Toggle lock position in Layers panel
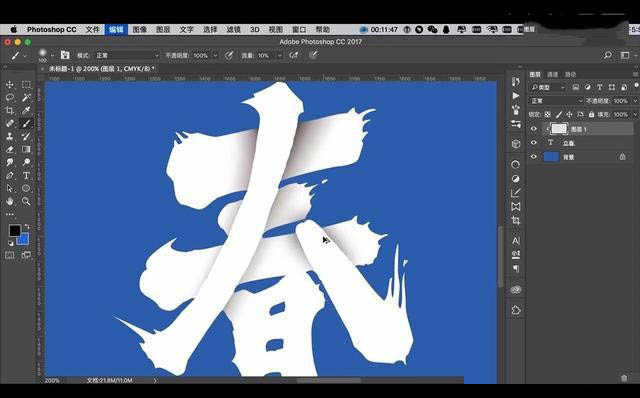This screenshot has height=398, width=640. coord(569,114)
